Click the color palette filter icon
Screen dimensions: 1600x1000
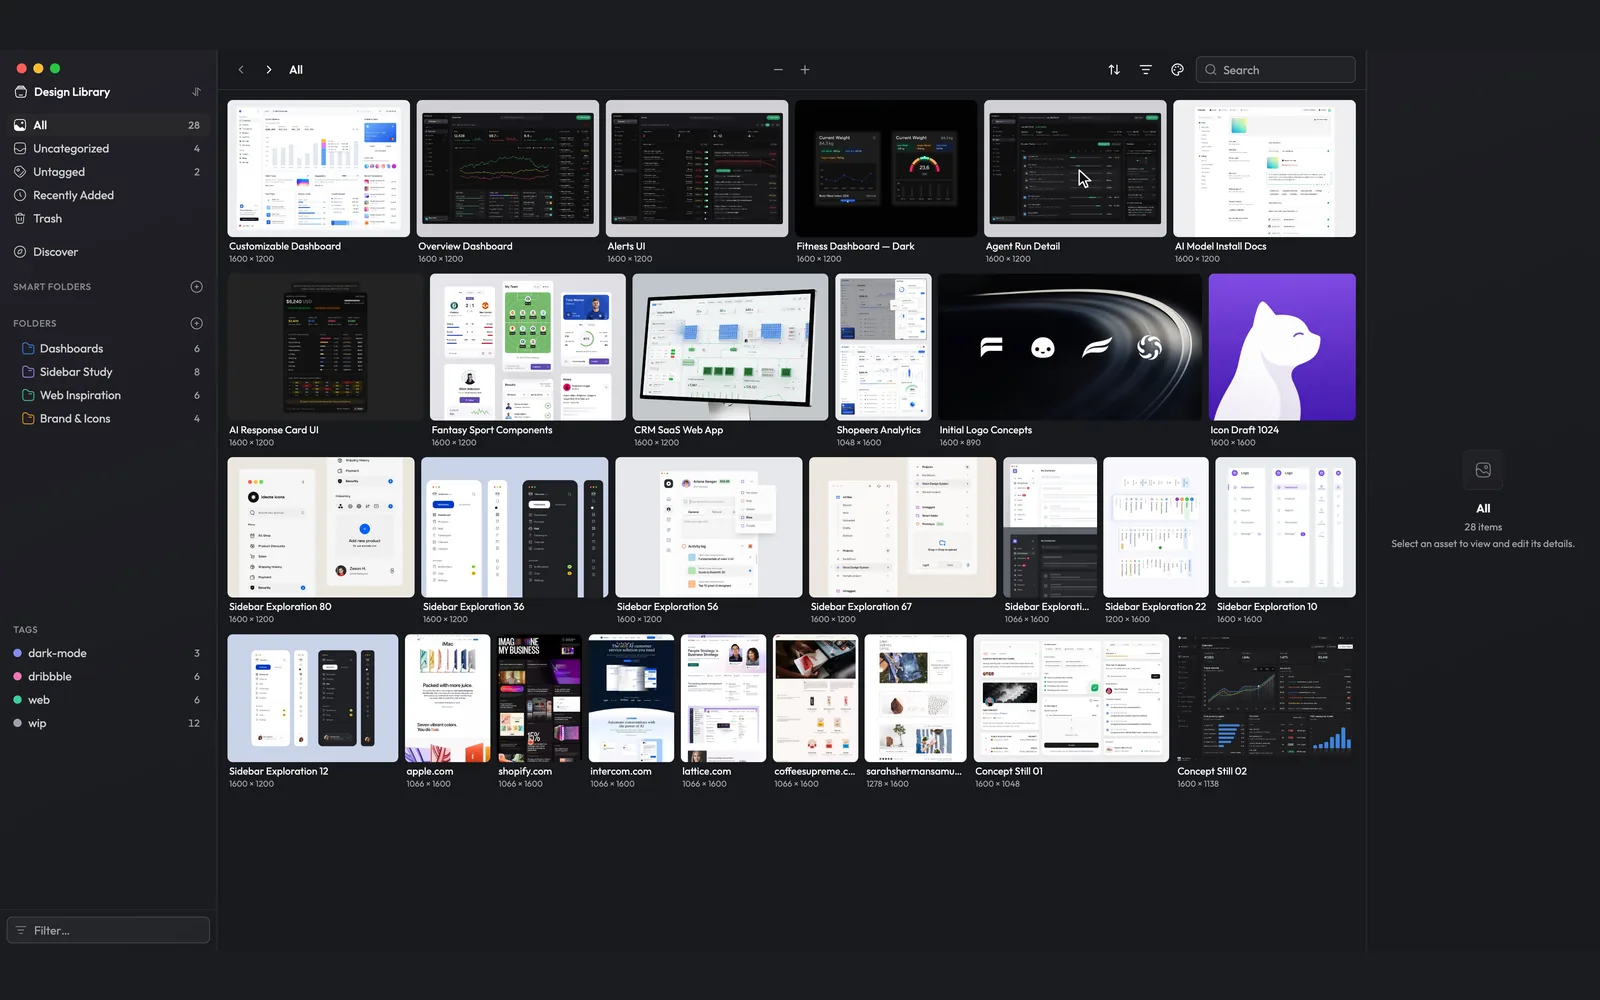[1177, 70]
